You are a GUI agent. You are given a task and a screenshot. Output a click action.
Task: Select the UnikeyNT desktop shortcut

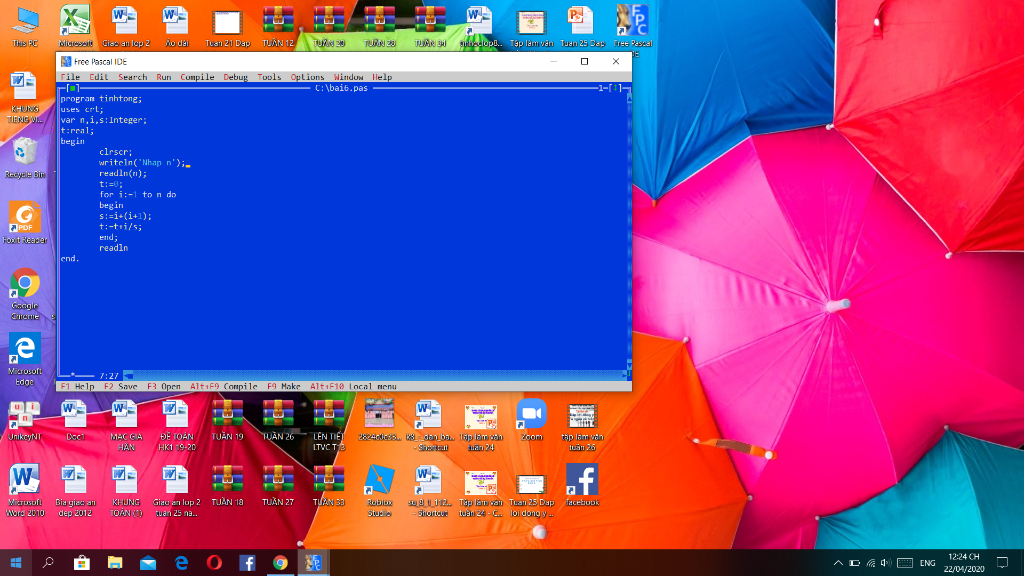click(x=25, y=420)
